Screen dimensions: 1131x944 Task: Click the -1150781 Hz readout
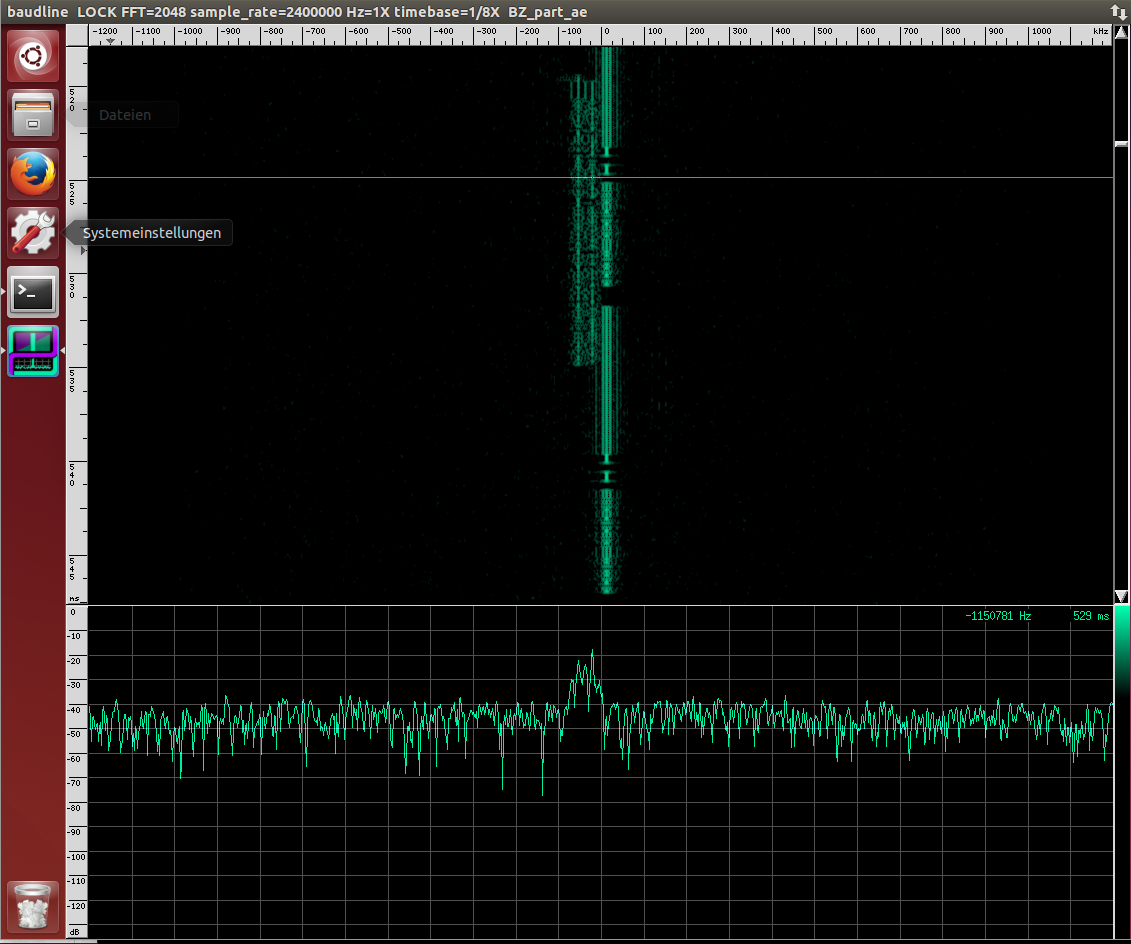click(998, 616)
